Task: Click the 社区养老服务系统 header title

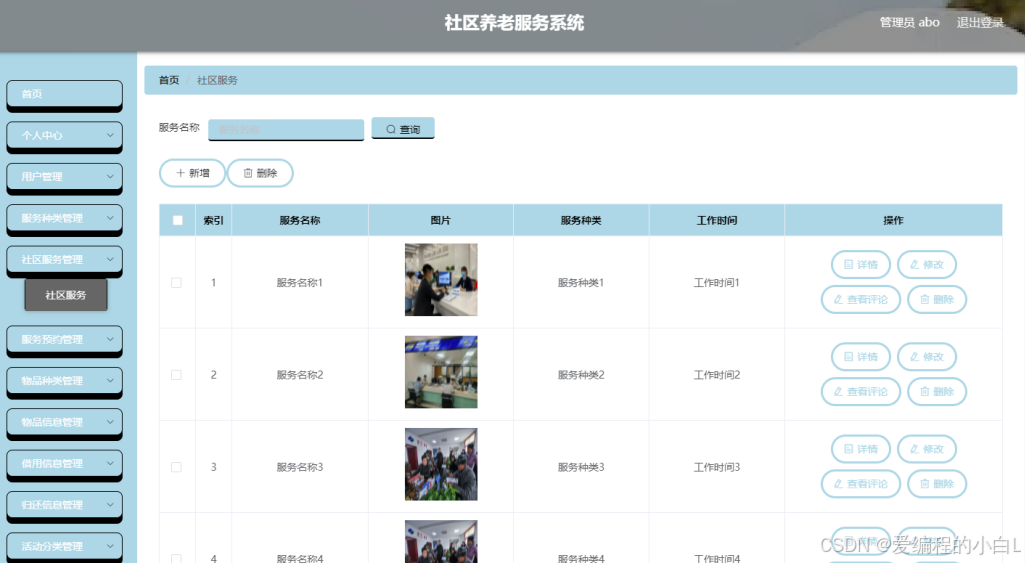Action: (514, 23)
